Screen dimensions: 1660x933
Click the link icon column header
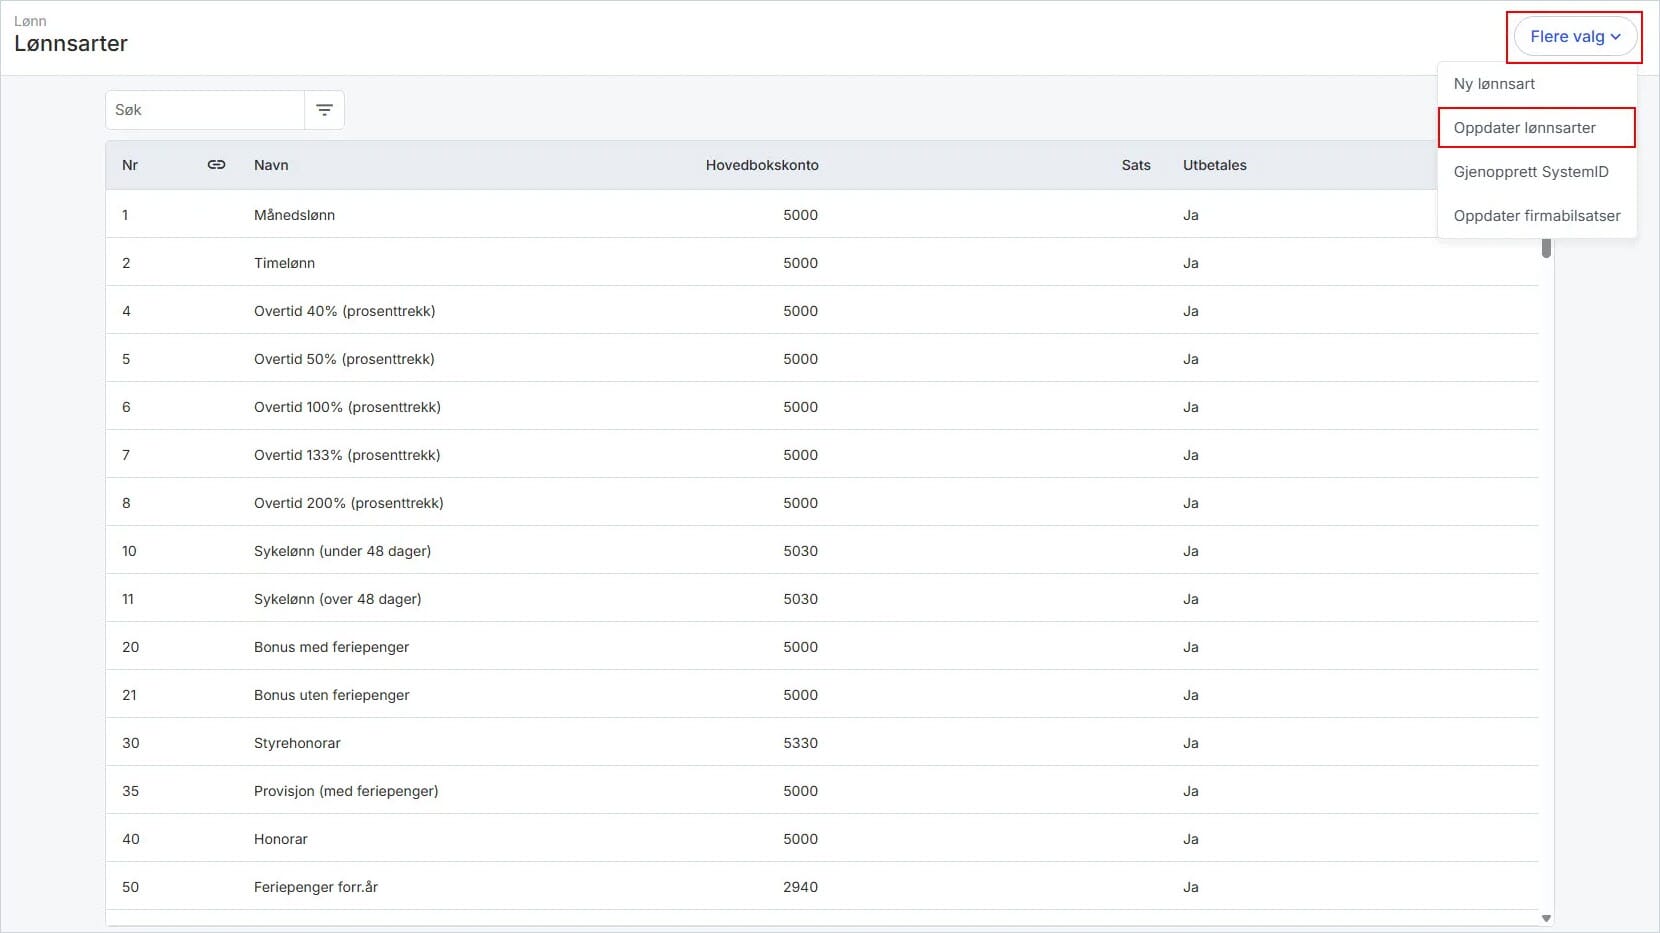click(216, 165)
